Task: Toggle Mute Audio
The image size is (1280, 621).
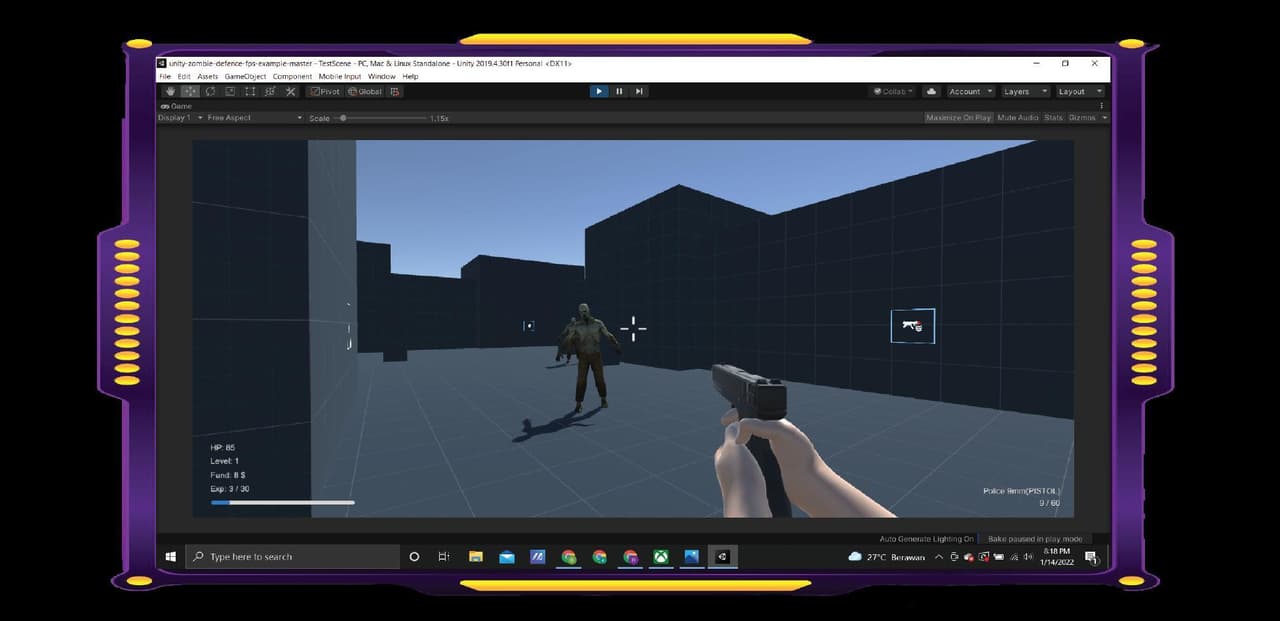Action: (x=1018, y=118)
